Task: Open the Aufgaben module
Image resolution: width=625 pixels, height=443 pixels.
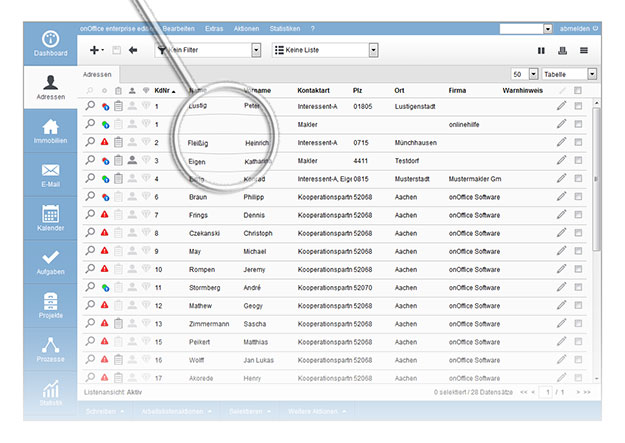Action: click(50, 262)
